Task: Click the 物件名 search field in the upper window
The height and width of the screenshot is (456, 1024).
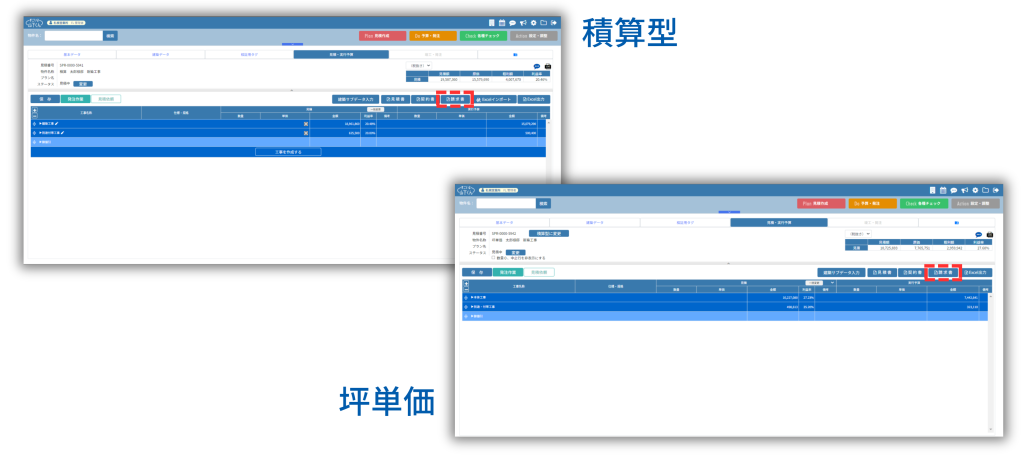Action: [72, 35]
